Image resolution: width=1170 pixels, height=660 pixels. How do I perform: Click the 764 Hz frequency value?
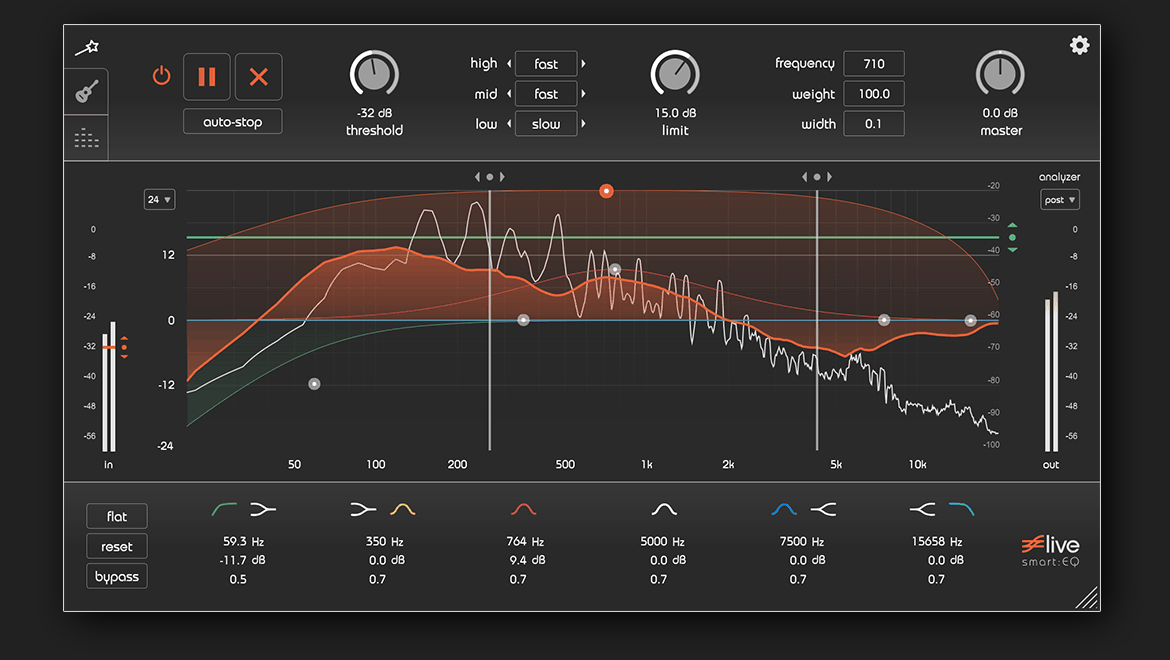[525, 541]
